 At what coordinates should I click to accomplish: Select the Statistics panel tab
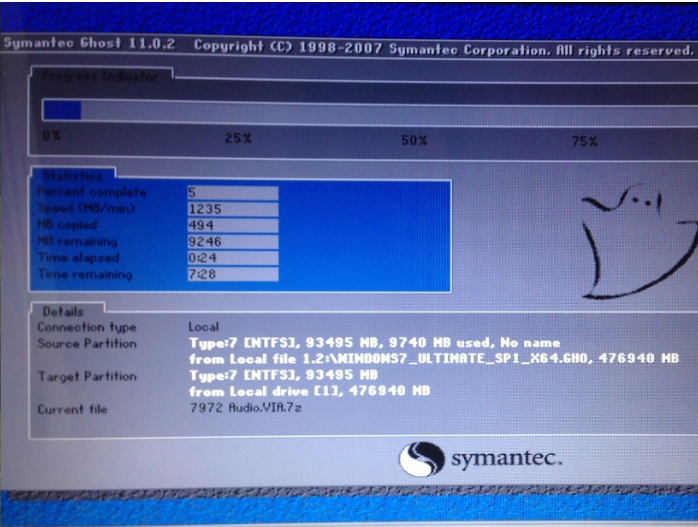[73, 175]
